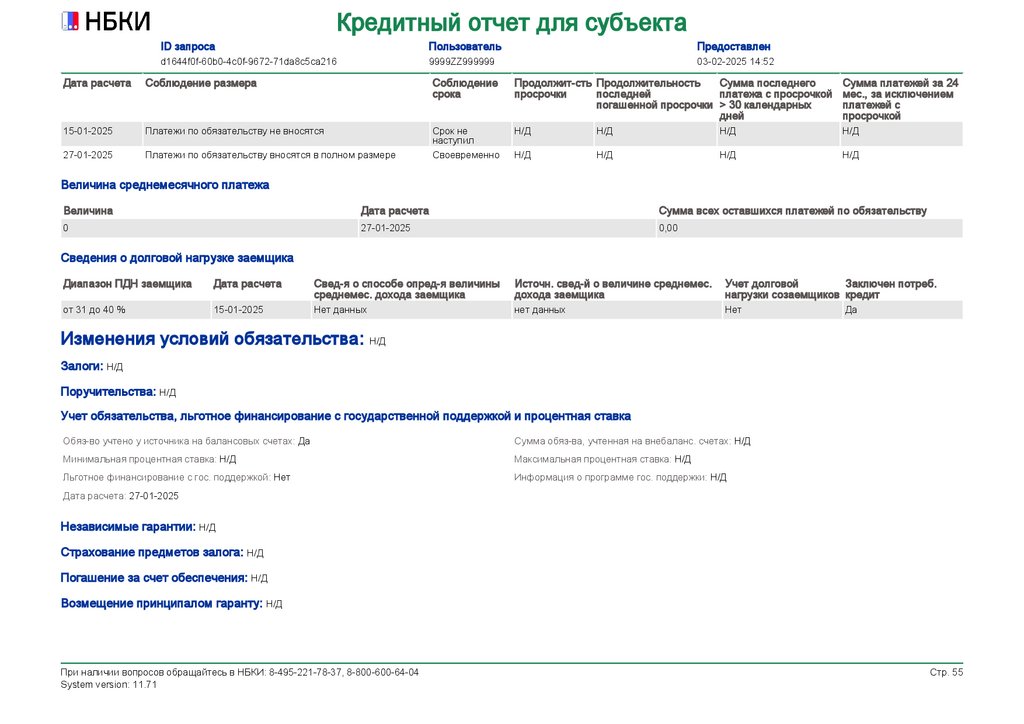Click the 'Поручительства' section label

point(108,392)
